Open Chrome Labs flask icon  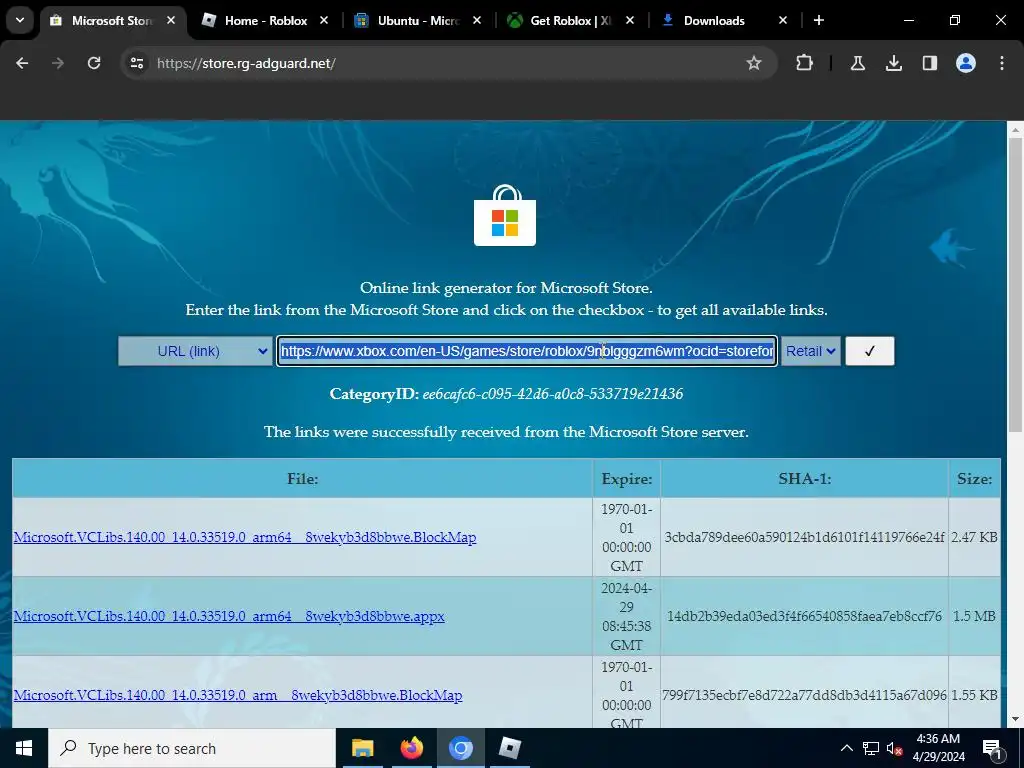[858, 63]
